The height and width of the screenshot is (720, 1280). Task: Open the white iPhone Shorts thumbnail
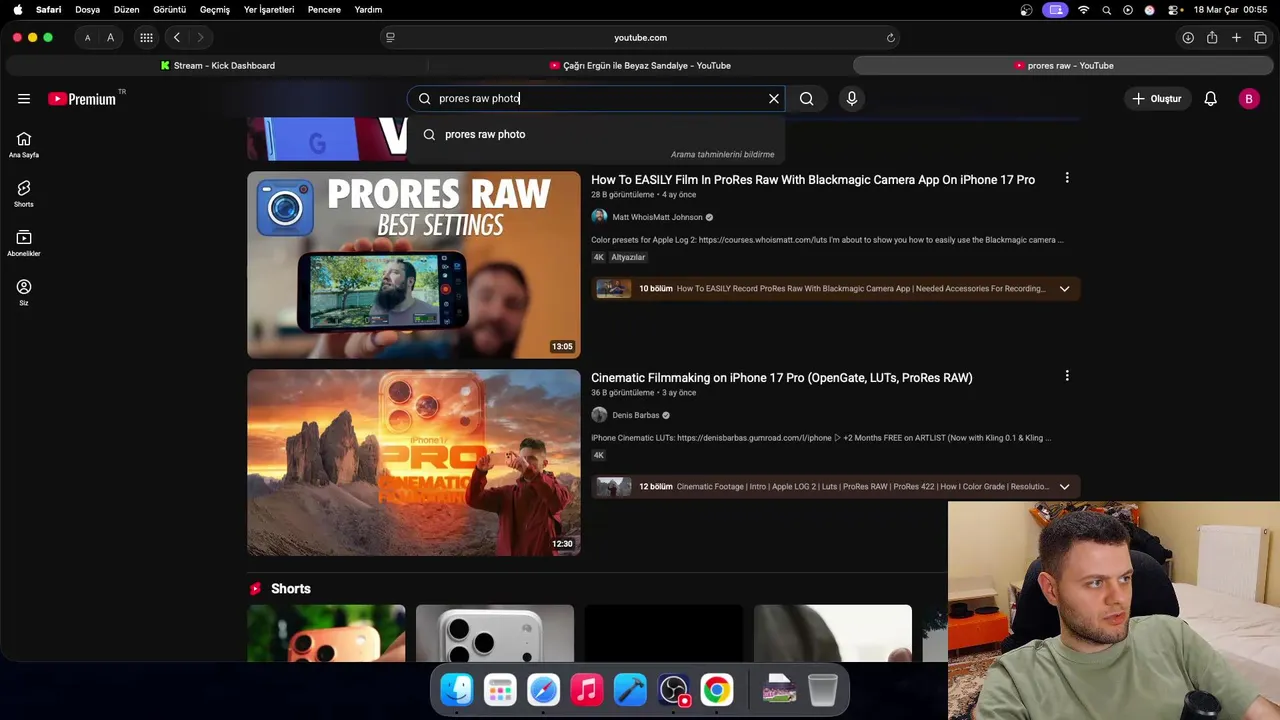click(495, 633)
